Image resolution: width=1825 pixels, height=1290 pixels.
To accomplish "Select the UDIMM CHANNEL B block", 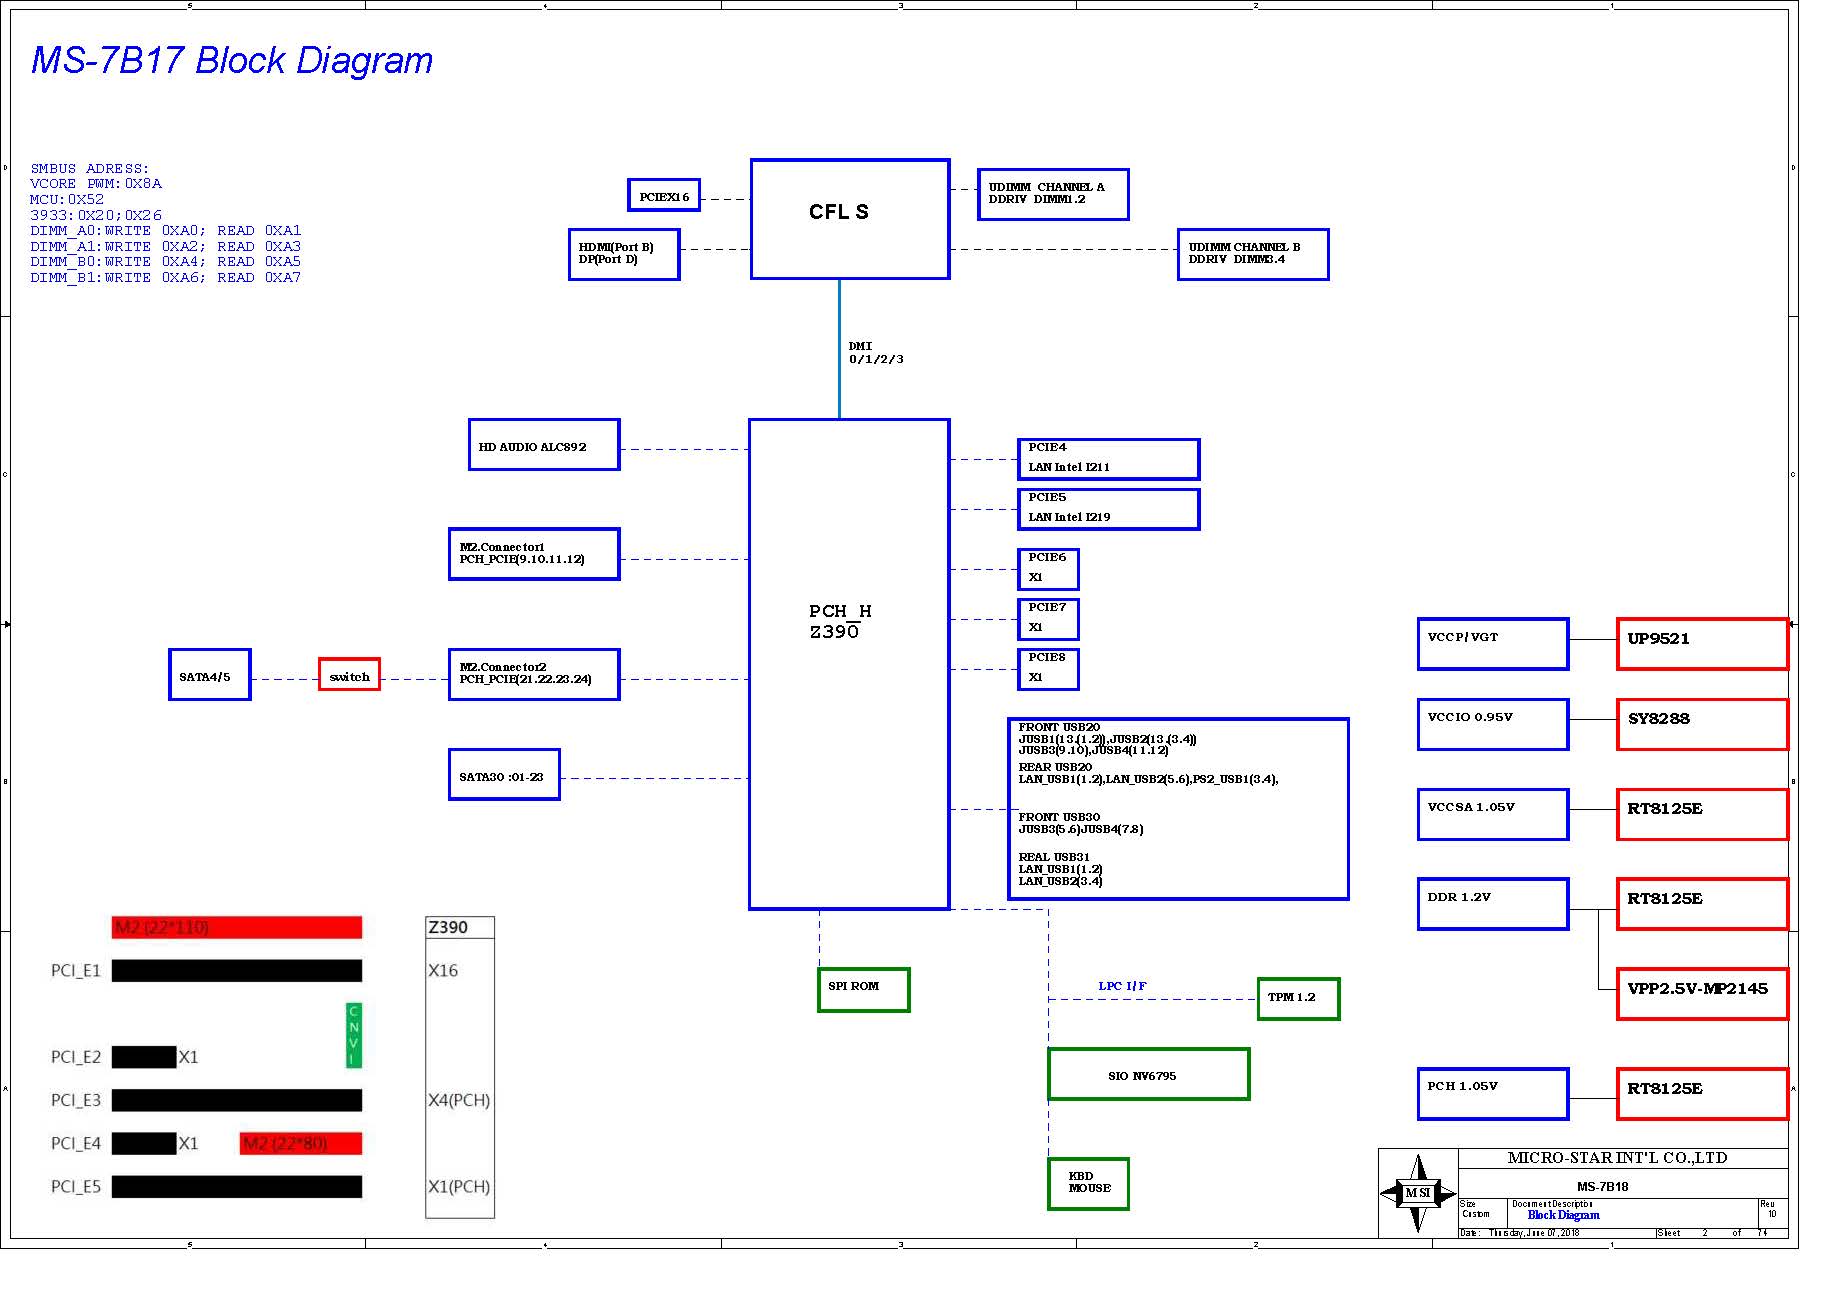I will pos(1253,254).
